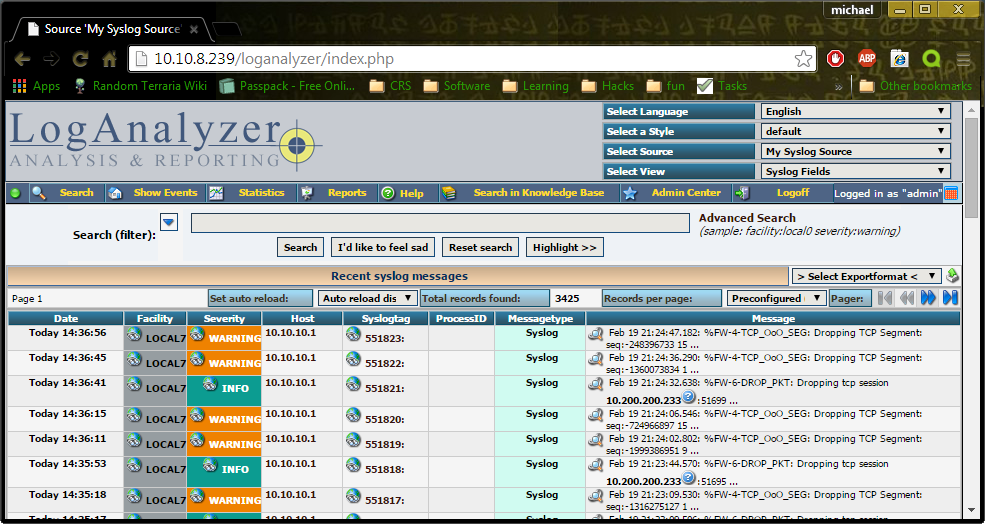Open the AdBlock Plus ABP extension icon
Screen dimensions: 985x524
[x=867, y=58]
